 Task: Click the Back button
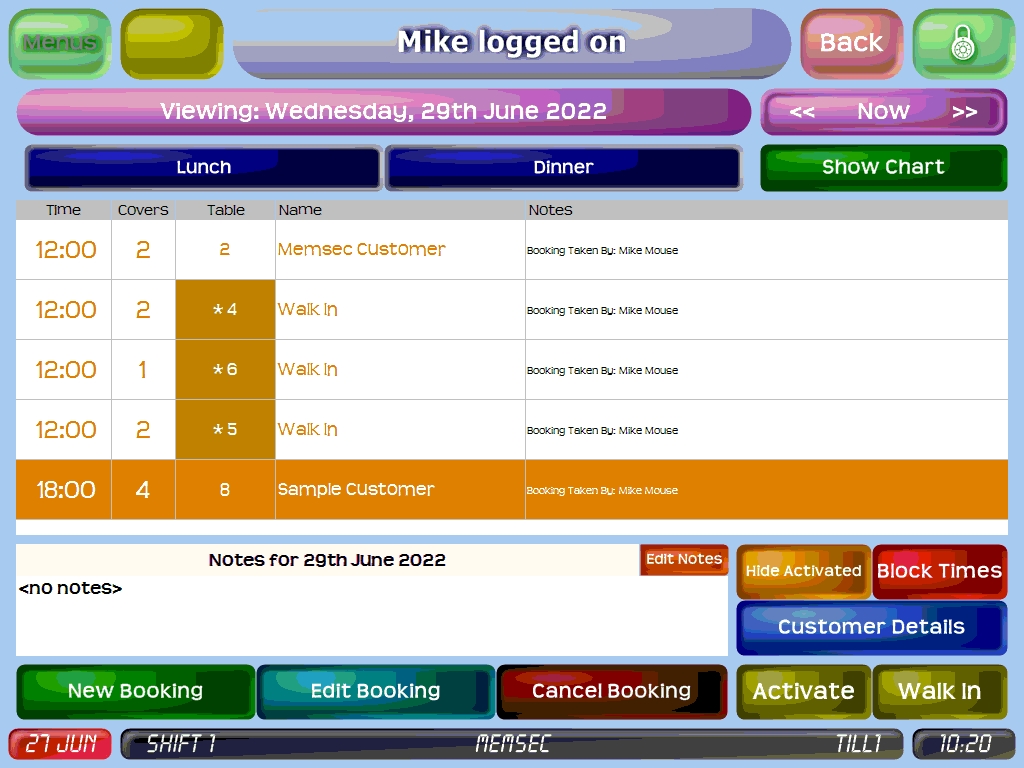pos(851,43)
